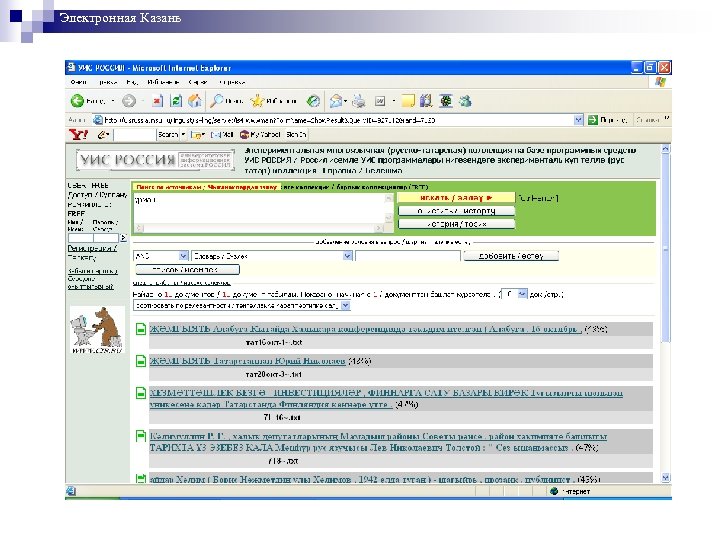Expand the address bar URL dropdown
Viewport: 720px width, 540px height.
(579, 120)
